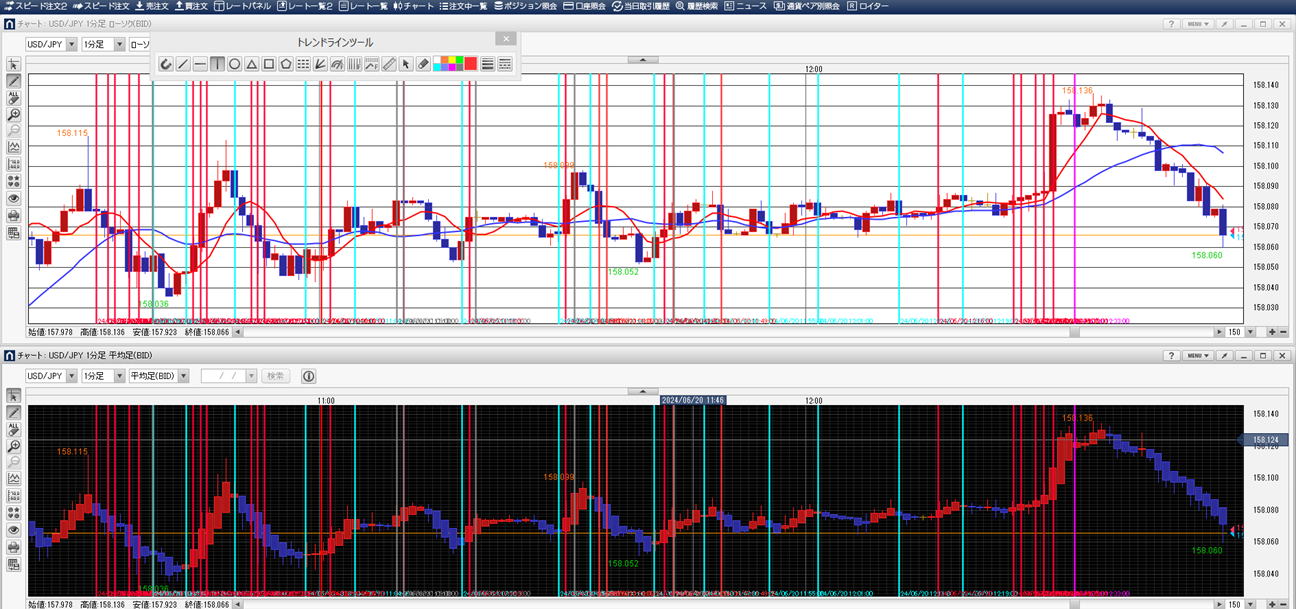1296x609 pixels.
Task: Open the line style selector
Action: pyautogui.click(x=504, y=64)
